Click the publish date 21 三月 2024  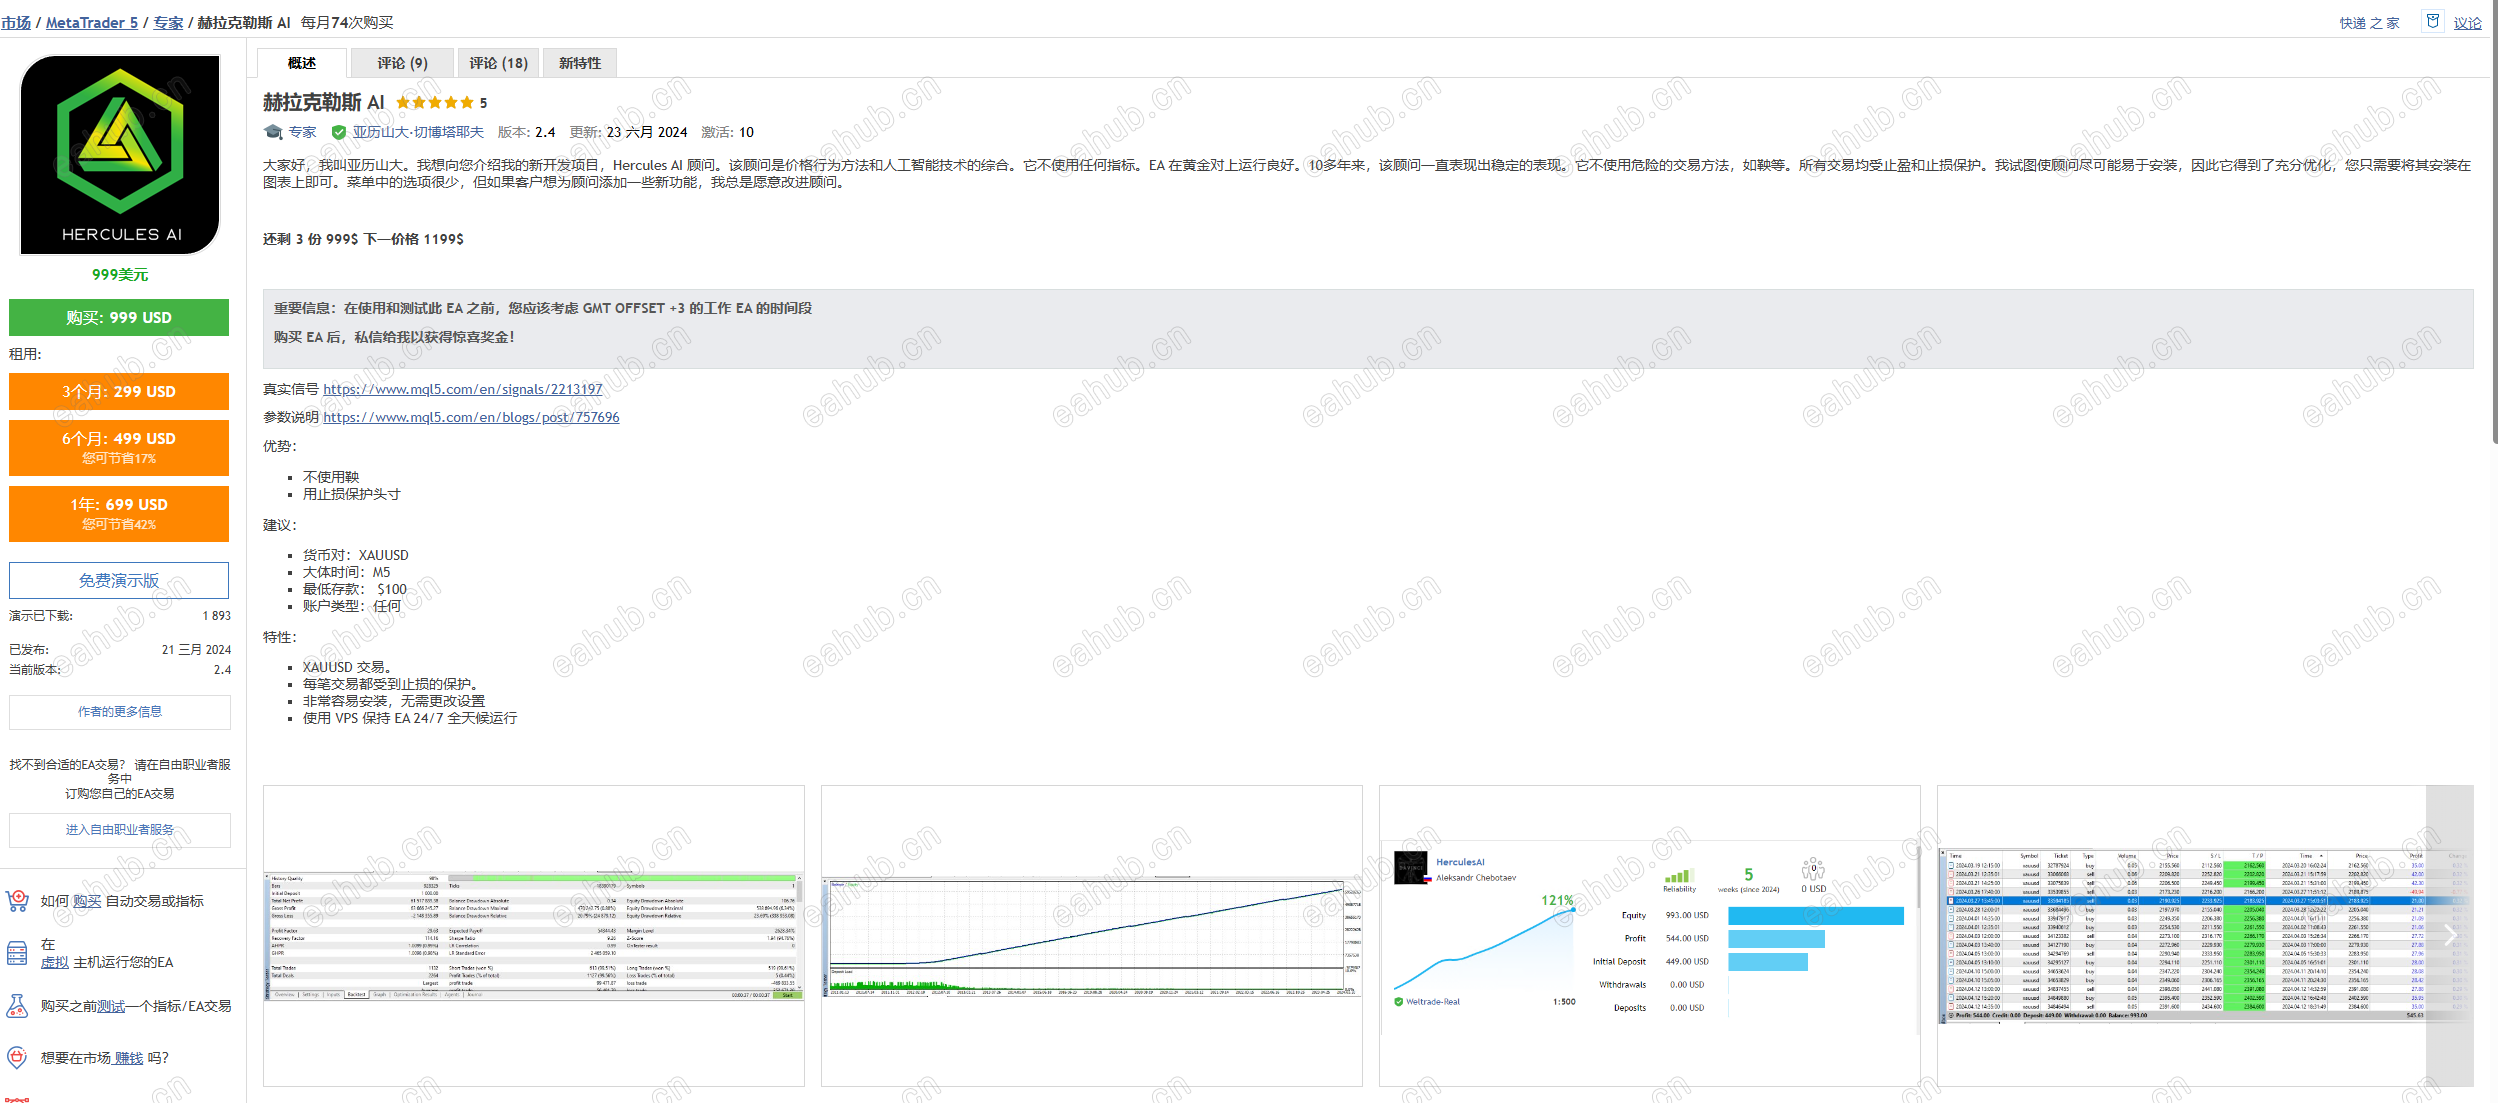196,650
